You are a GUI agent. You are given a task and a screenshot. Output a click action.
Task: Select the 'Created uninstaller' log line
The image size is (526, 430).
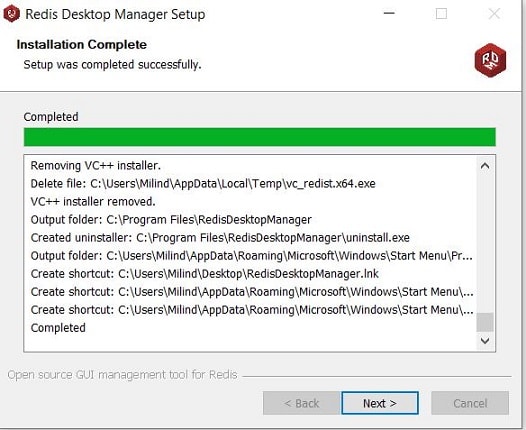click(x=220, y=238)
